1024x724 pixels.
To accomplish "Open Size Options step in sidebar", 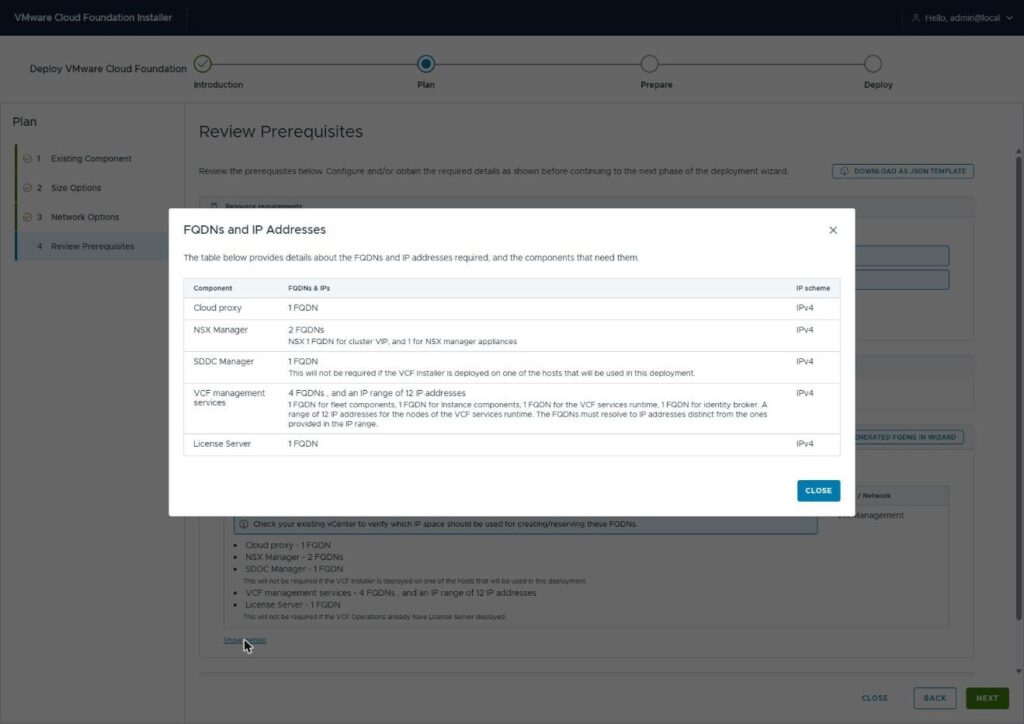I will click(76, 188).
